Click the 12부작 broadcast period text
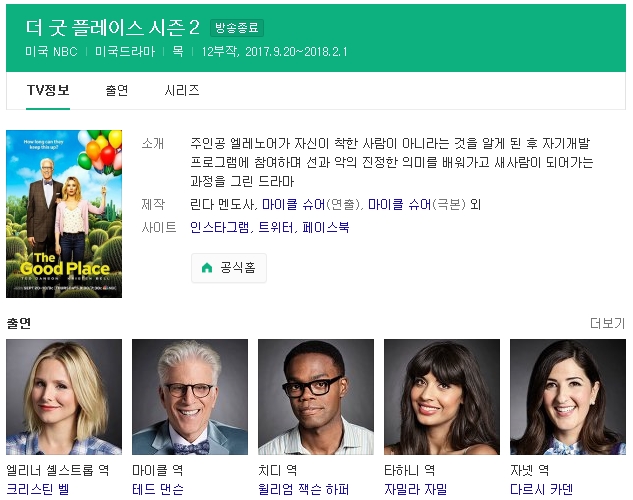633x500 pixels. (x=275, y=52)
